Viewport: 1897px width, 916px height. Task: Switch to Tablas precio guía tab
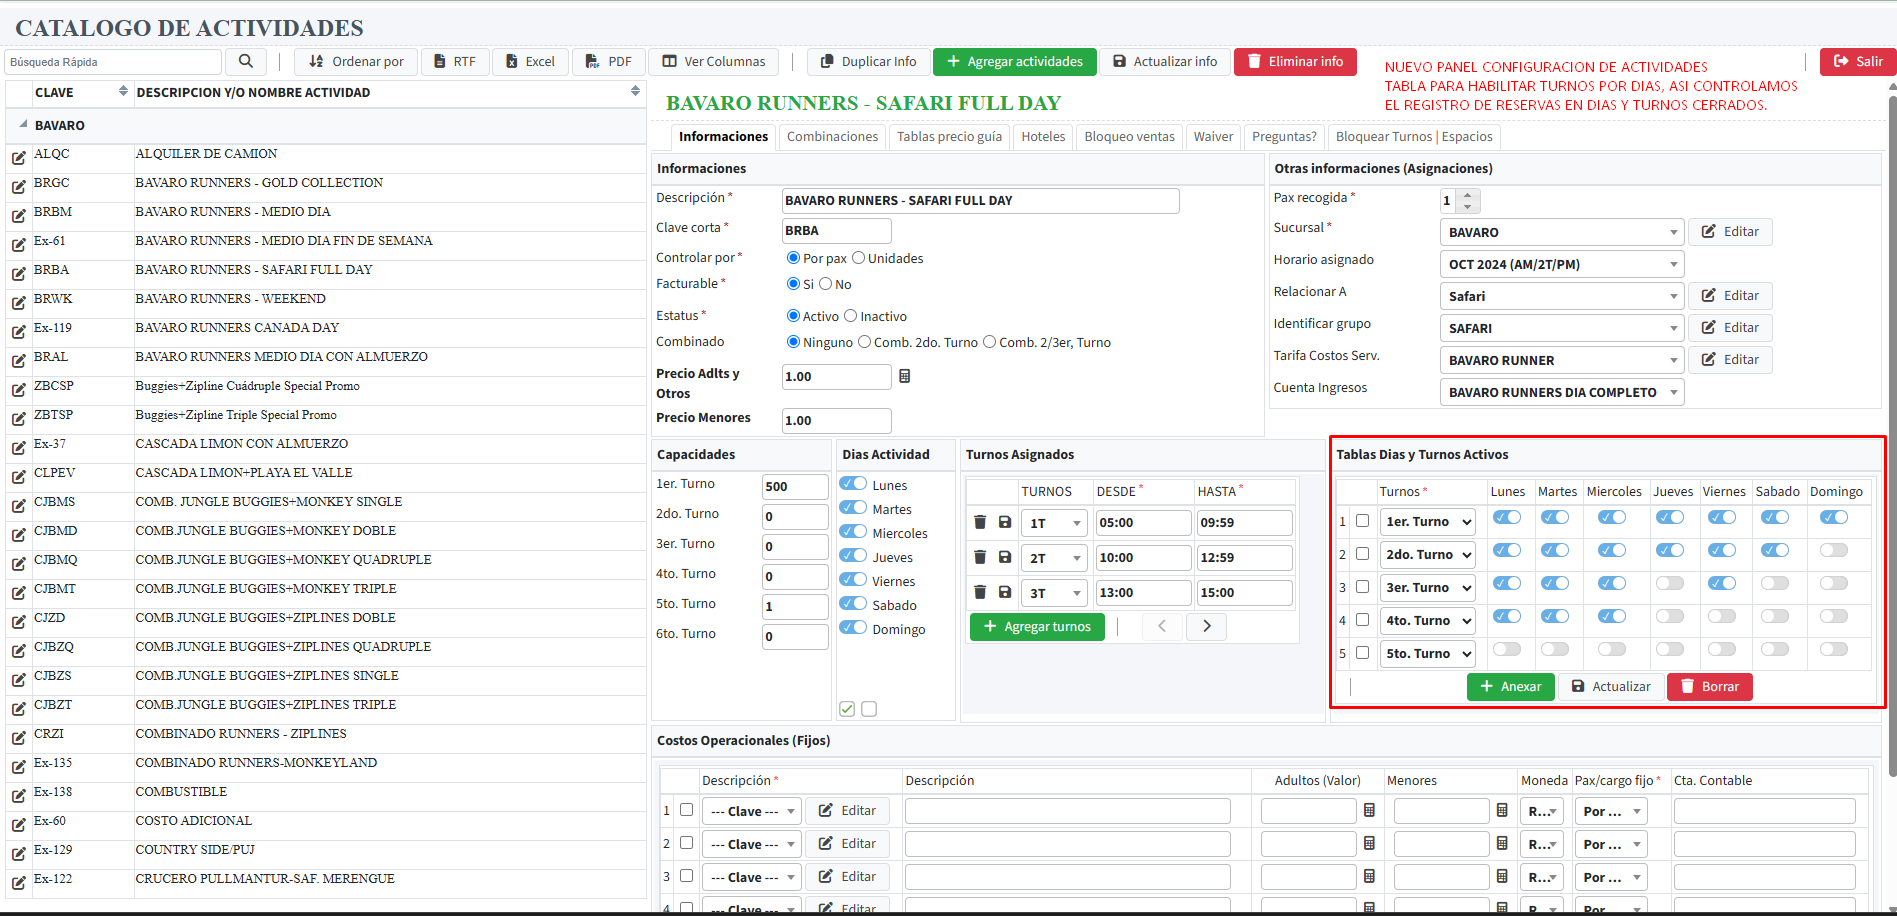(949, 137)
